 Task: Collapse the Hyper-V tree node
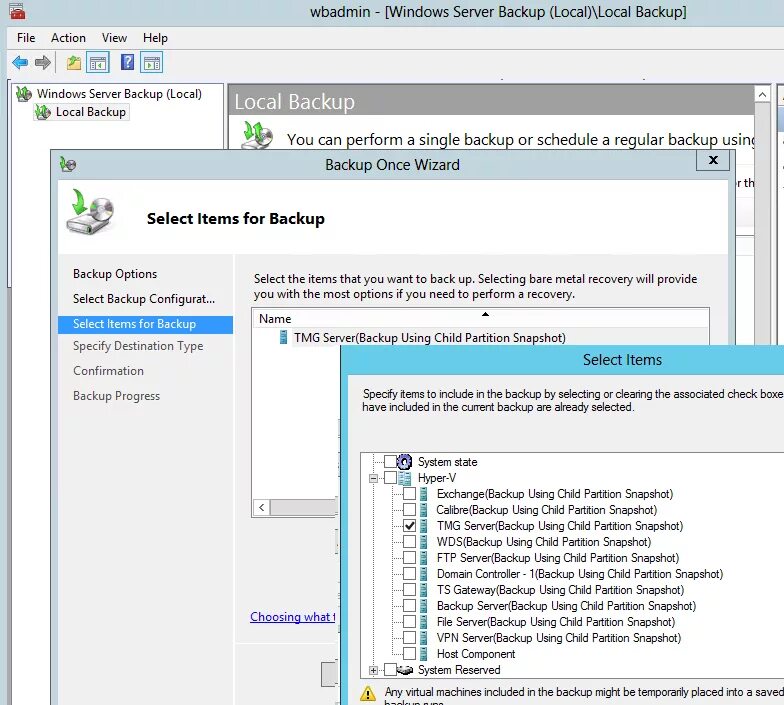(373, 478)
